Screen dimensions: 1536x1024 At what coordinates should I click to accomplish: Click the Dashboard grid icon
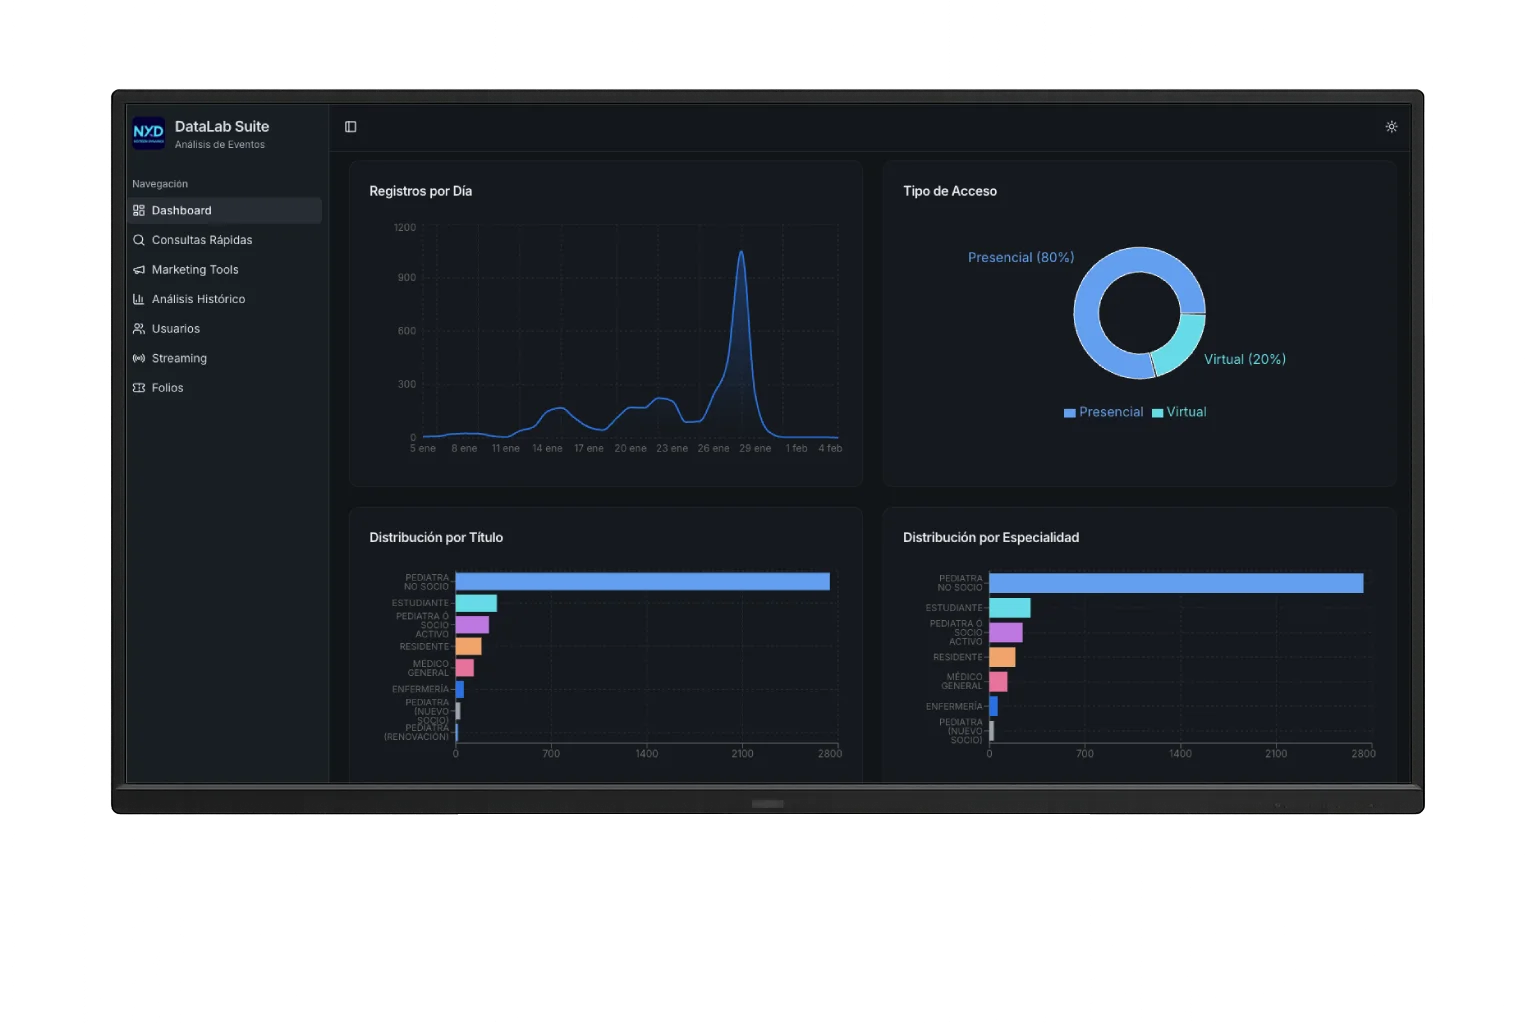pyautogui.click(x=139, y=210)
